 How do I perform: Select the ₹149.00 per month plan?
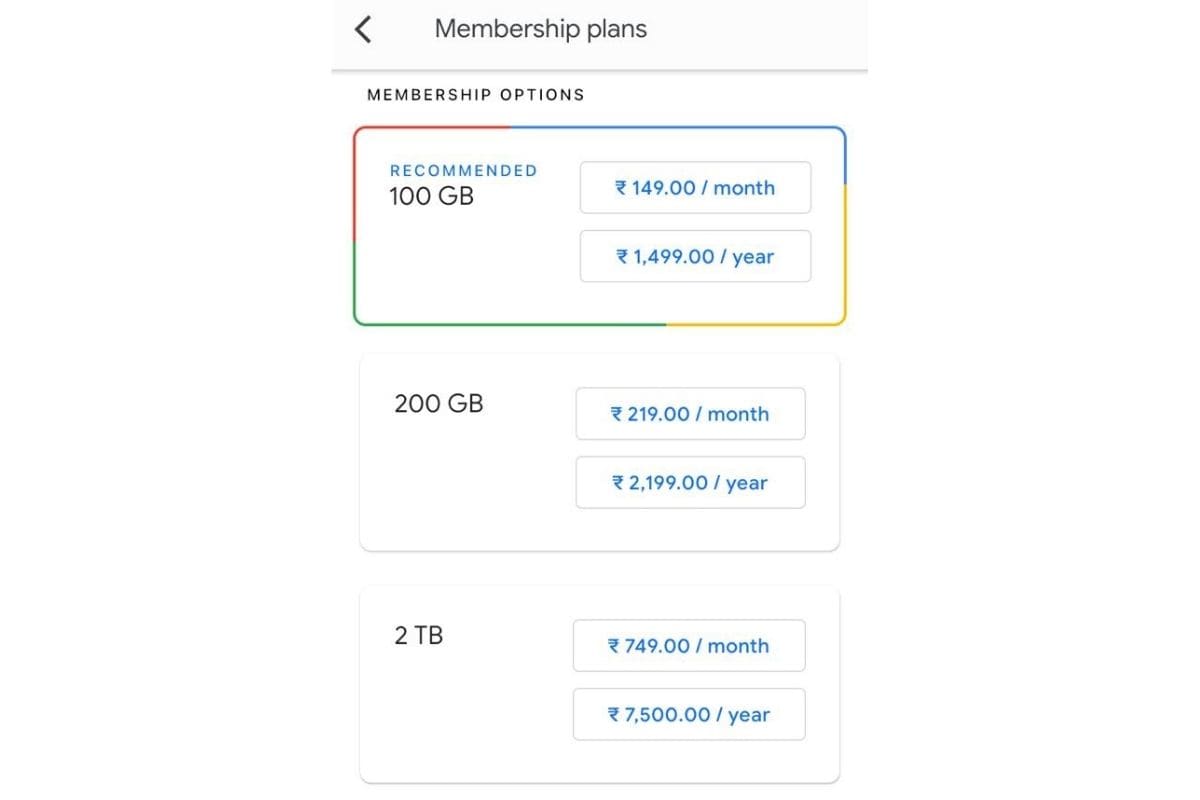[x=695, y=187]
